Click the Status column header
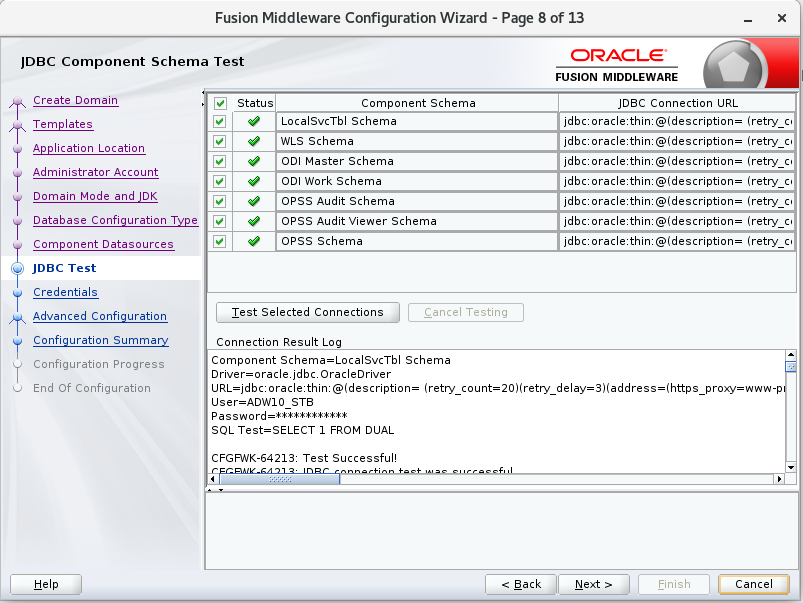Screen dimensions: 803x603 coord(255,103)
